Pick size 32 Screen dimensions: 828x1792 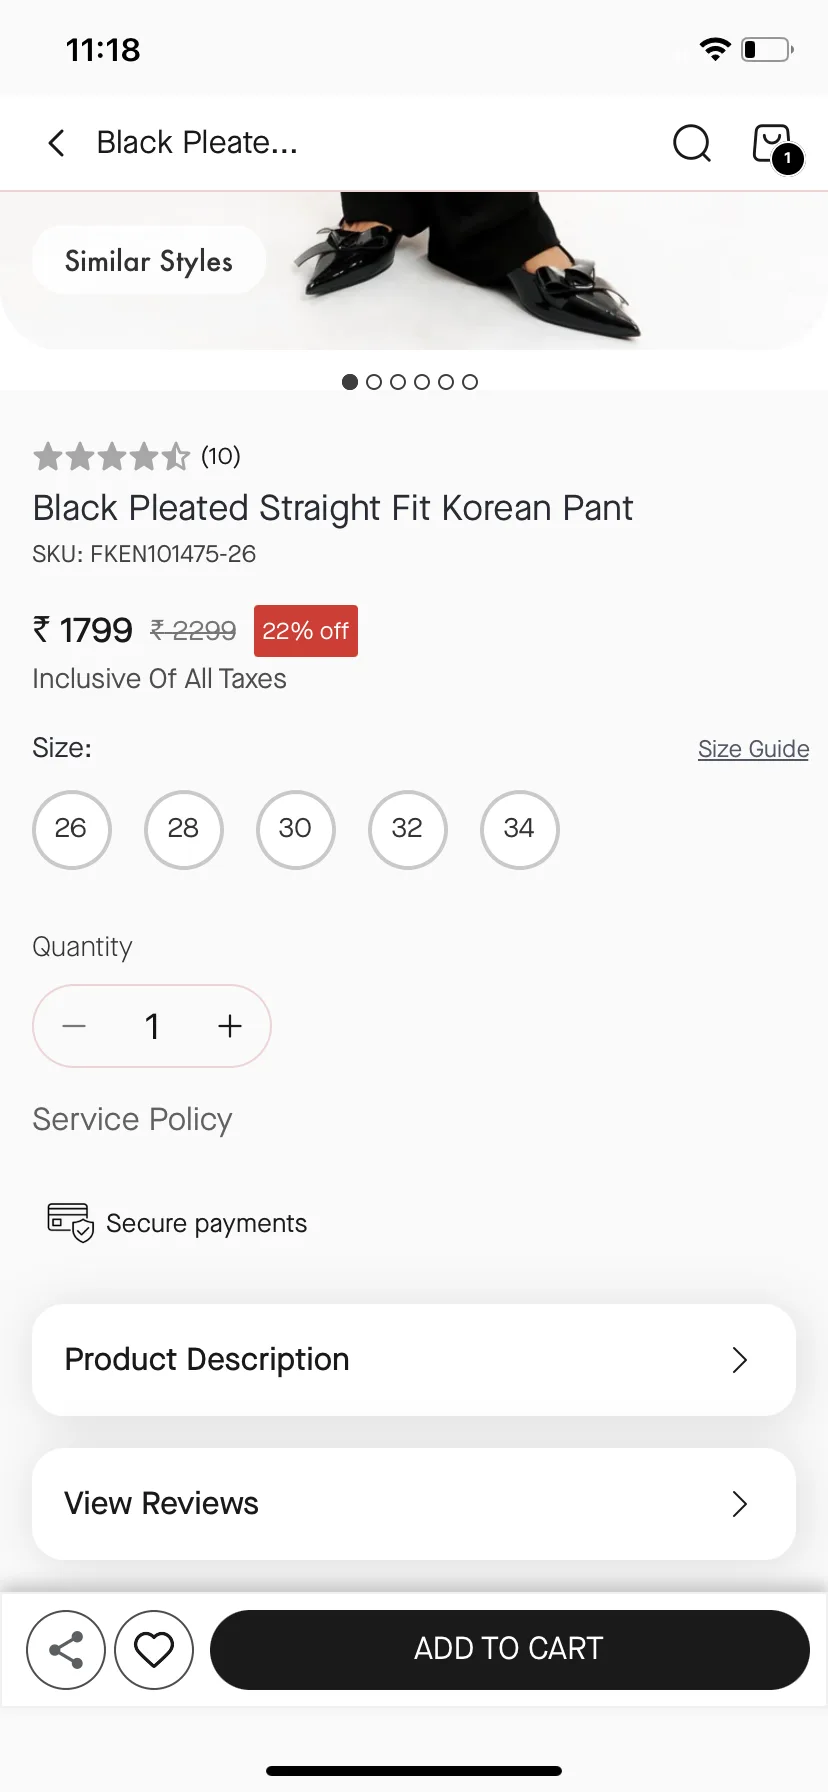pos(407,830)
